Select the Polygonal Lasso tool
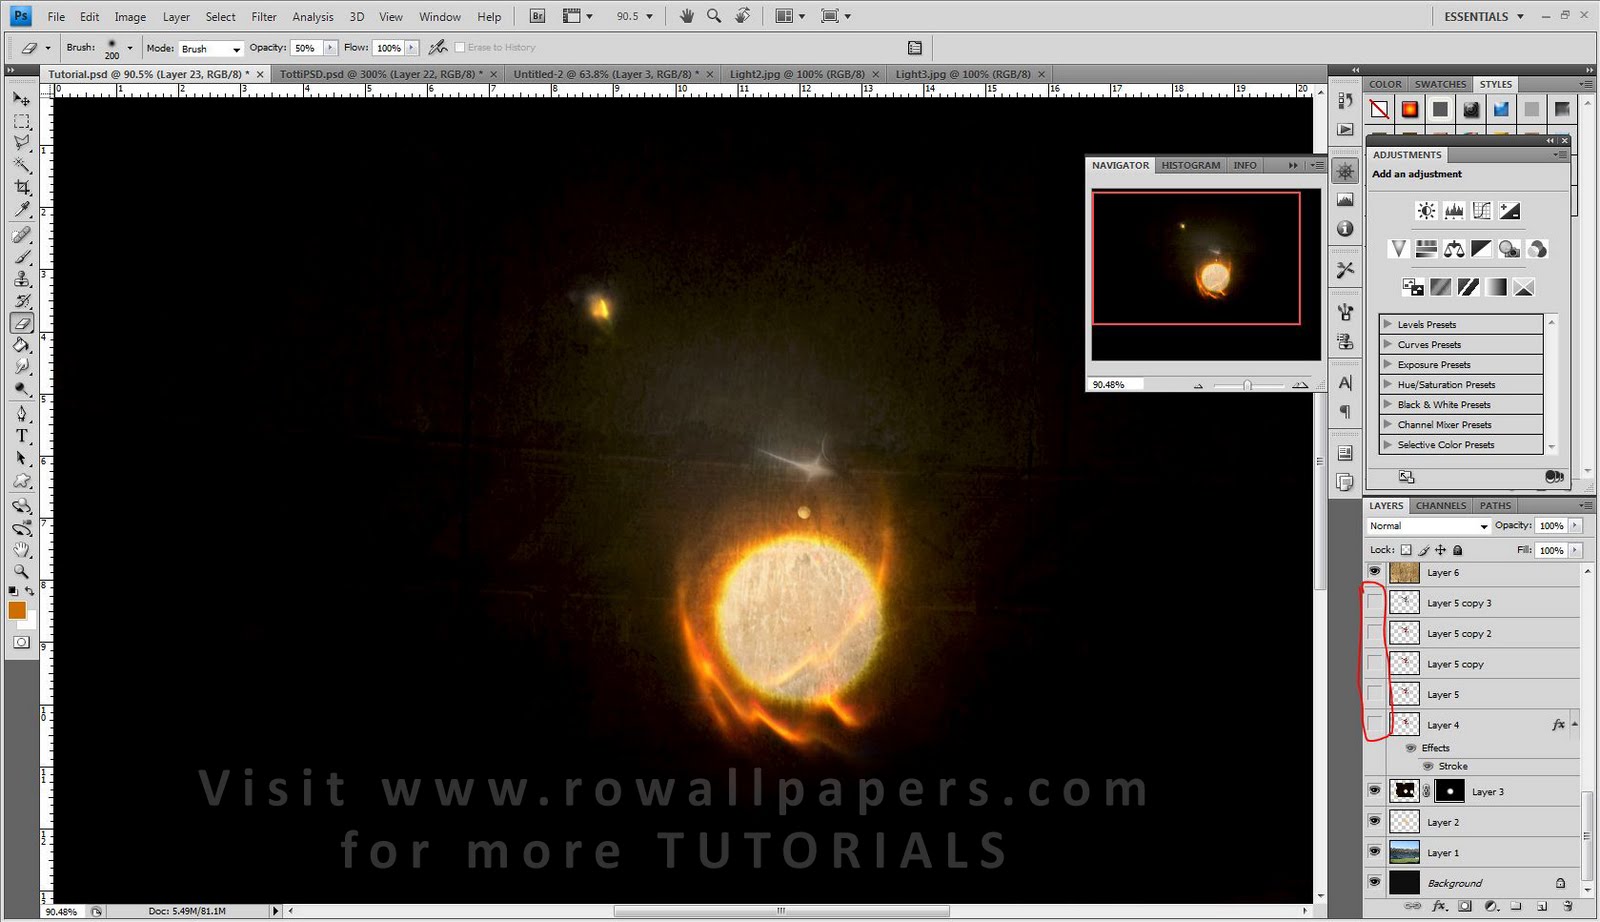The image size is (1600, 922). (21, 144)
